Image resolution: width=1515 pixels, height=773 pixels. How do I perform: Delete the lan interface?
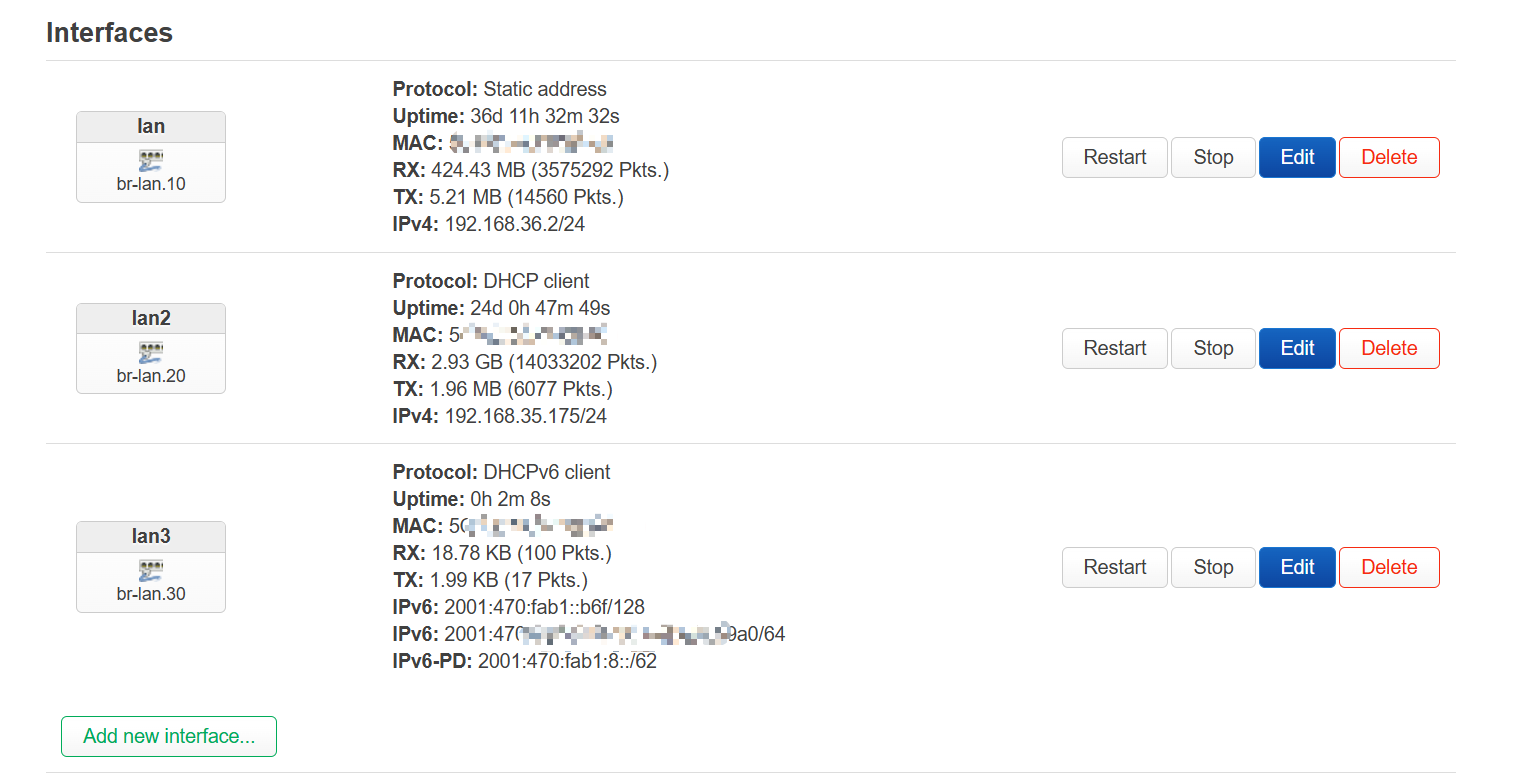tap(1388, 157)
